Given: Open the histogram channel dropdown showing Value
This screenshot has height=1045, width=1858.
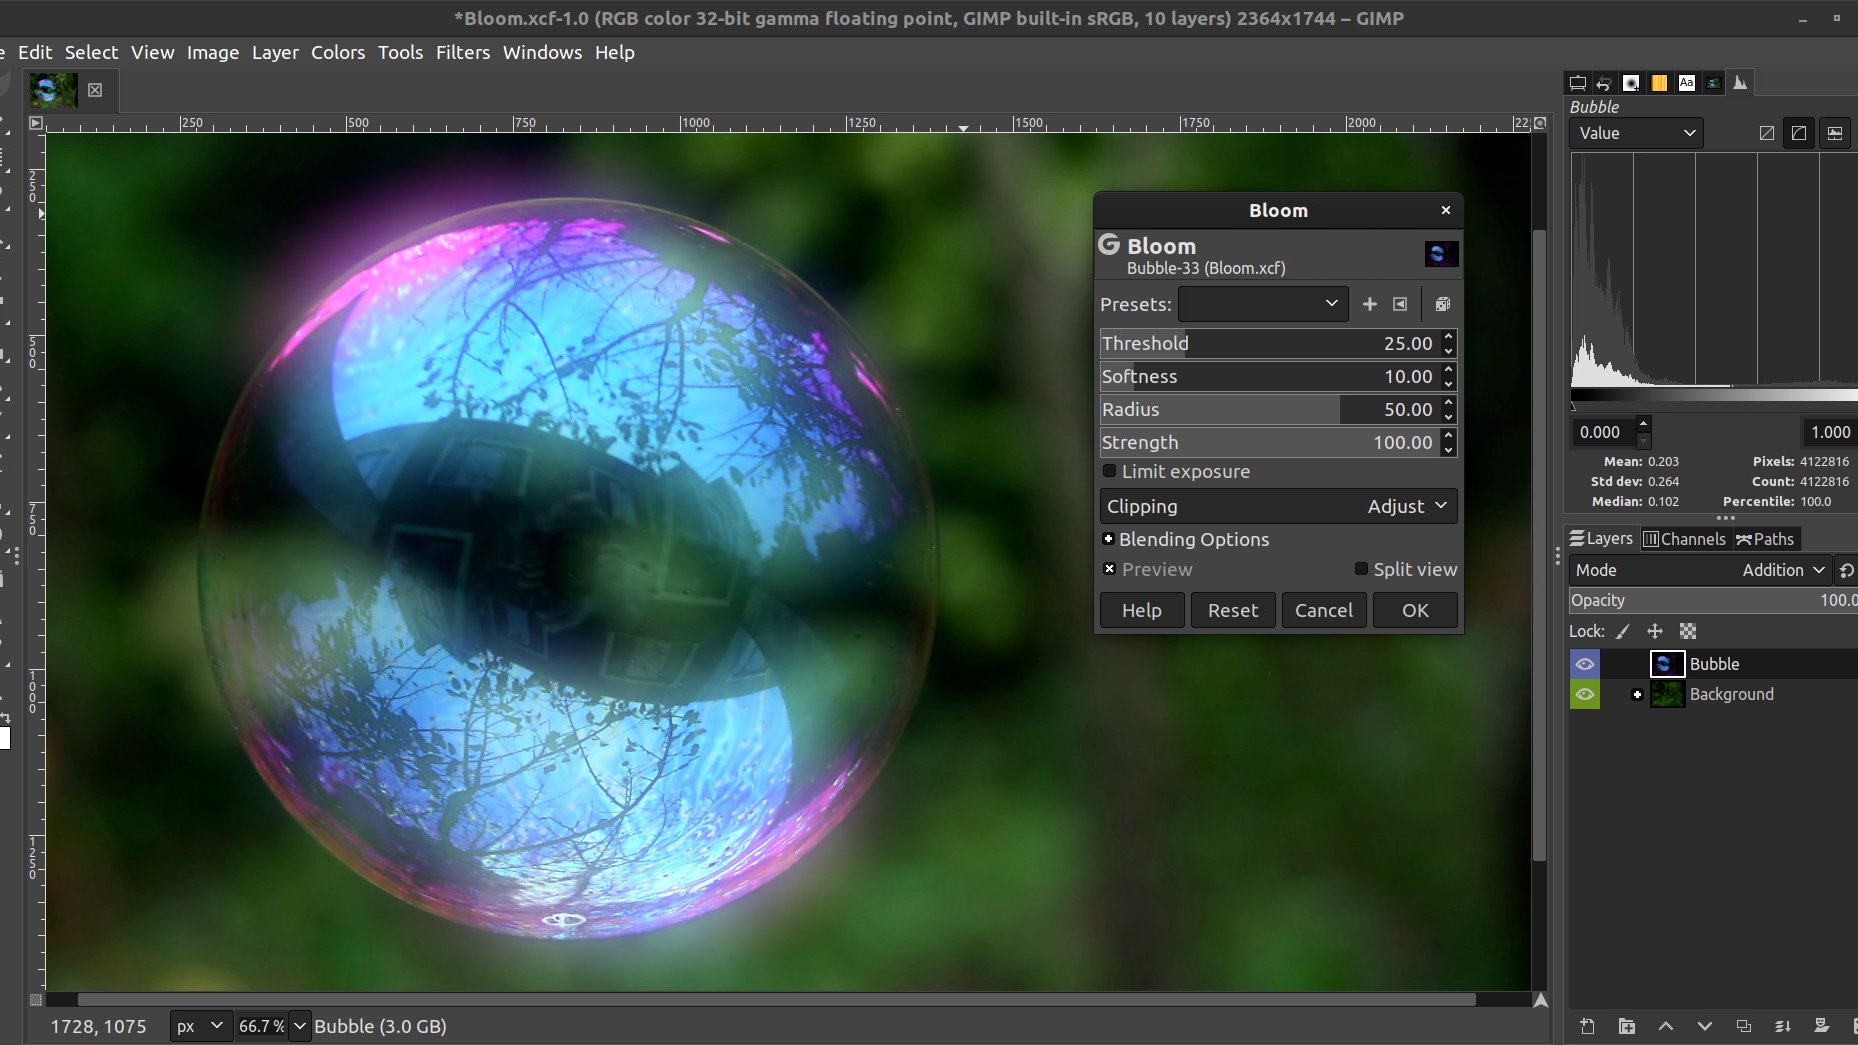Looking at the screenshot, I should [x=1634, y=132].
